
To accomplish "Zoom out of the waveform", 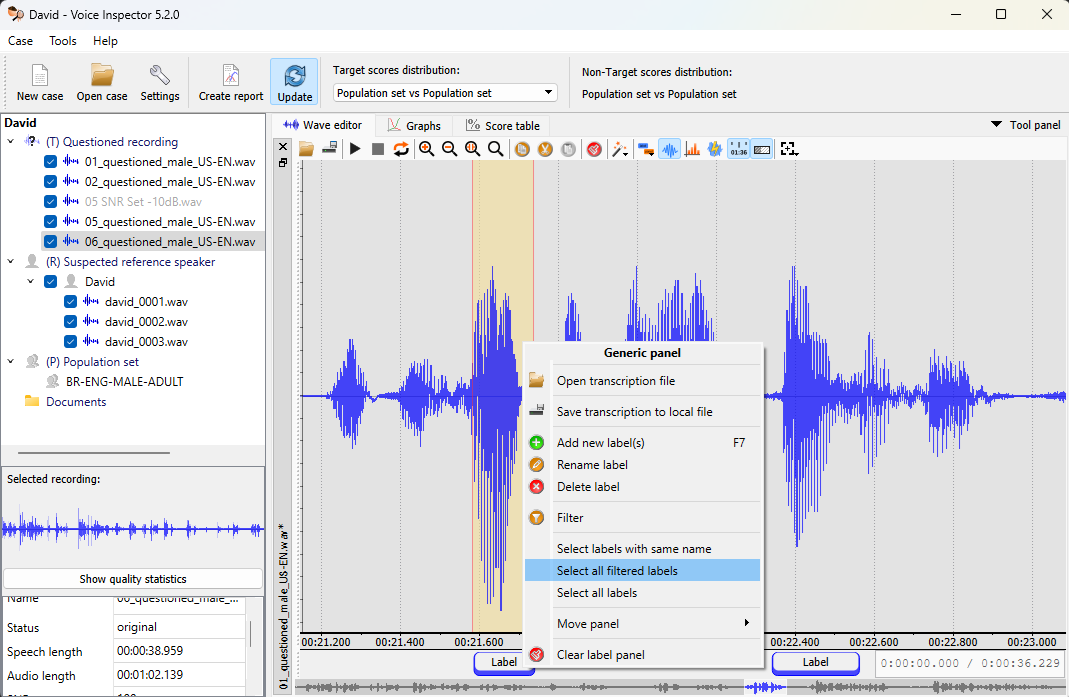I will [x=449, y=149].
